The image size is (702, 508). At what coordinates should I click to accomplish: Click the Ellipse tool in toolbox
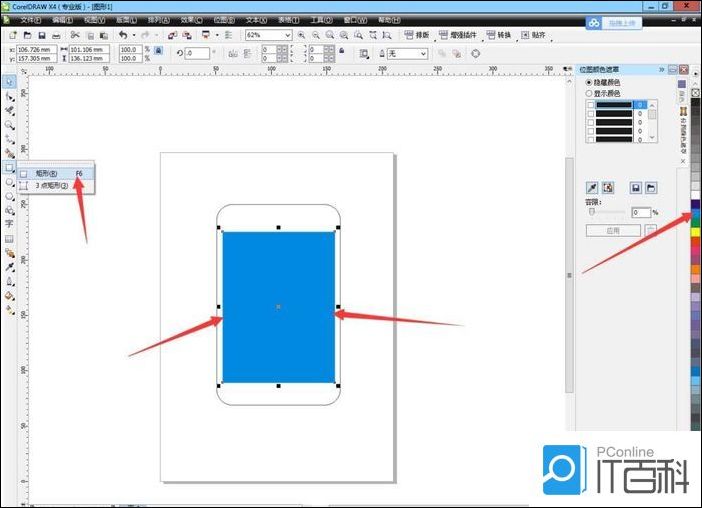[x=9, y=182]
